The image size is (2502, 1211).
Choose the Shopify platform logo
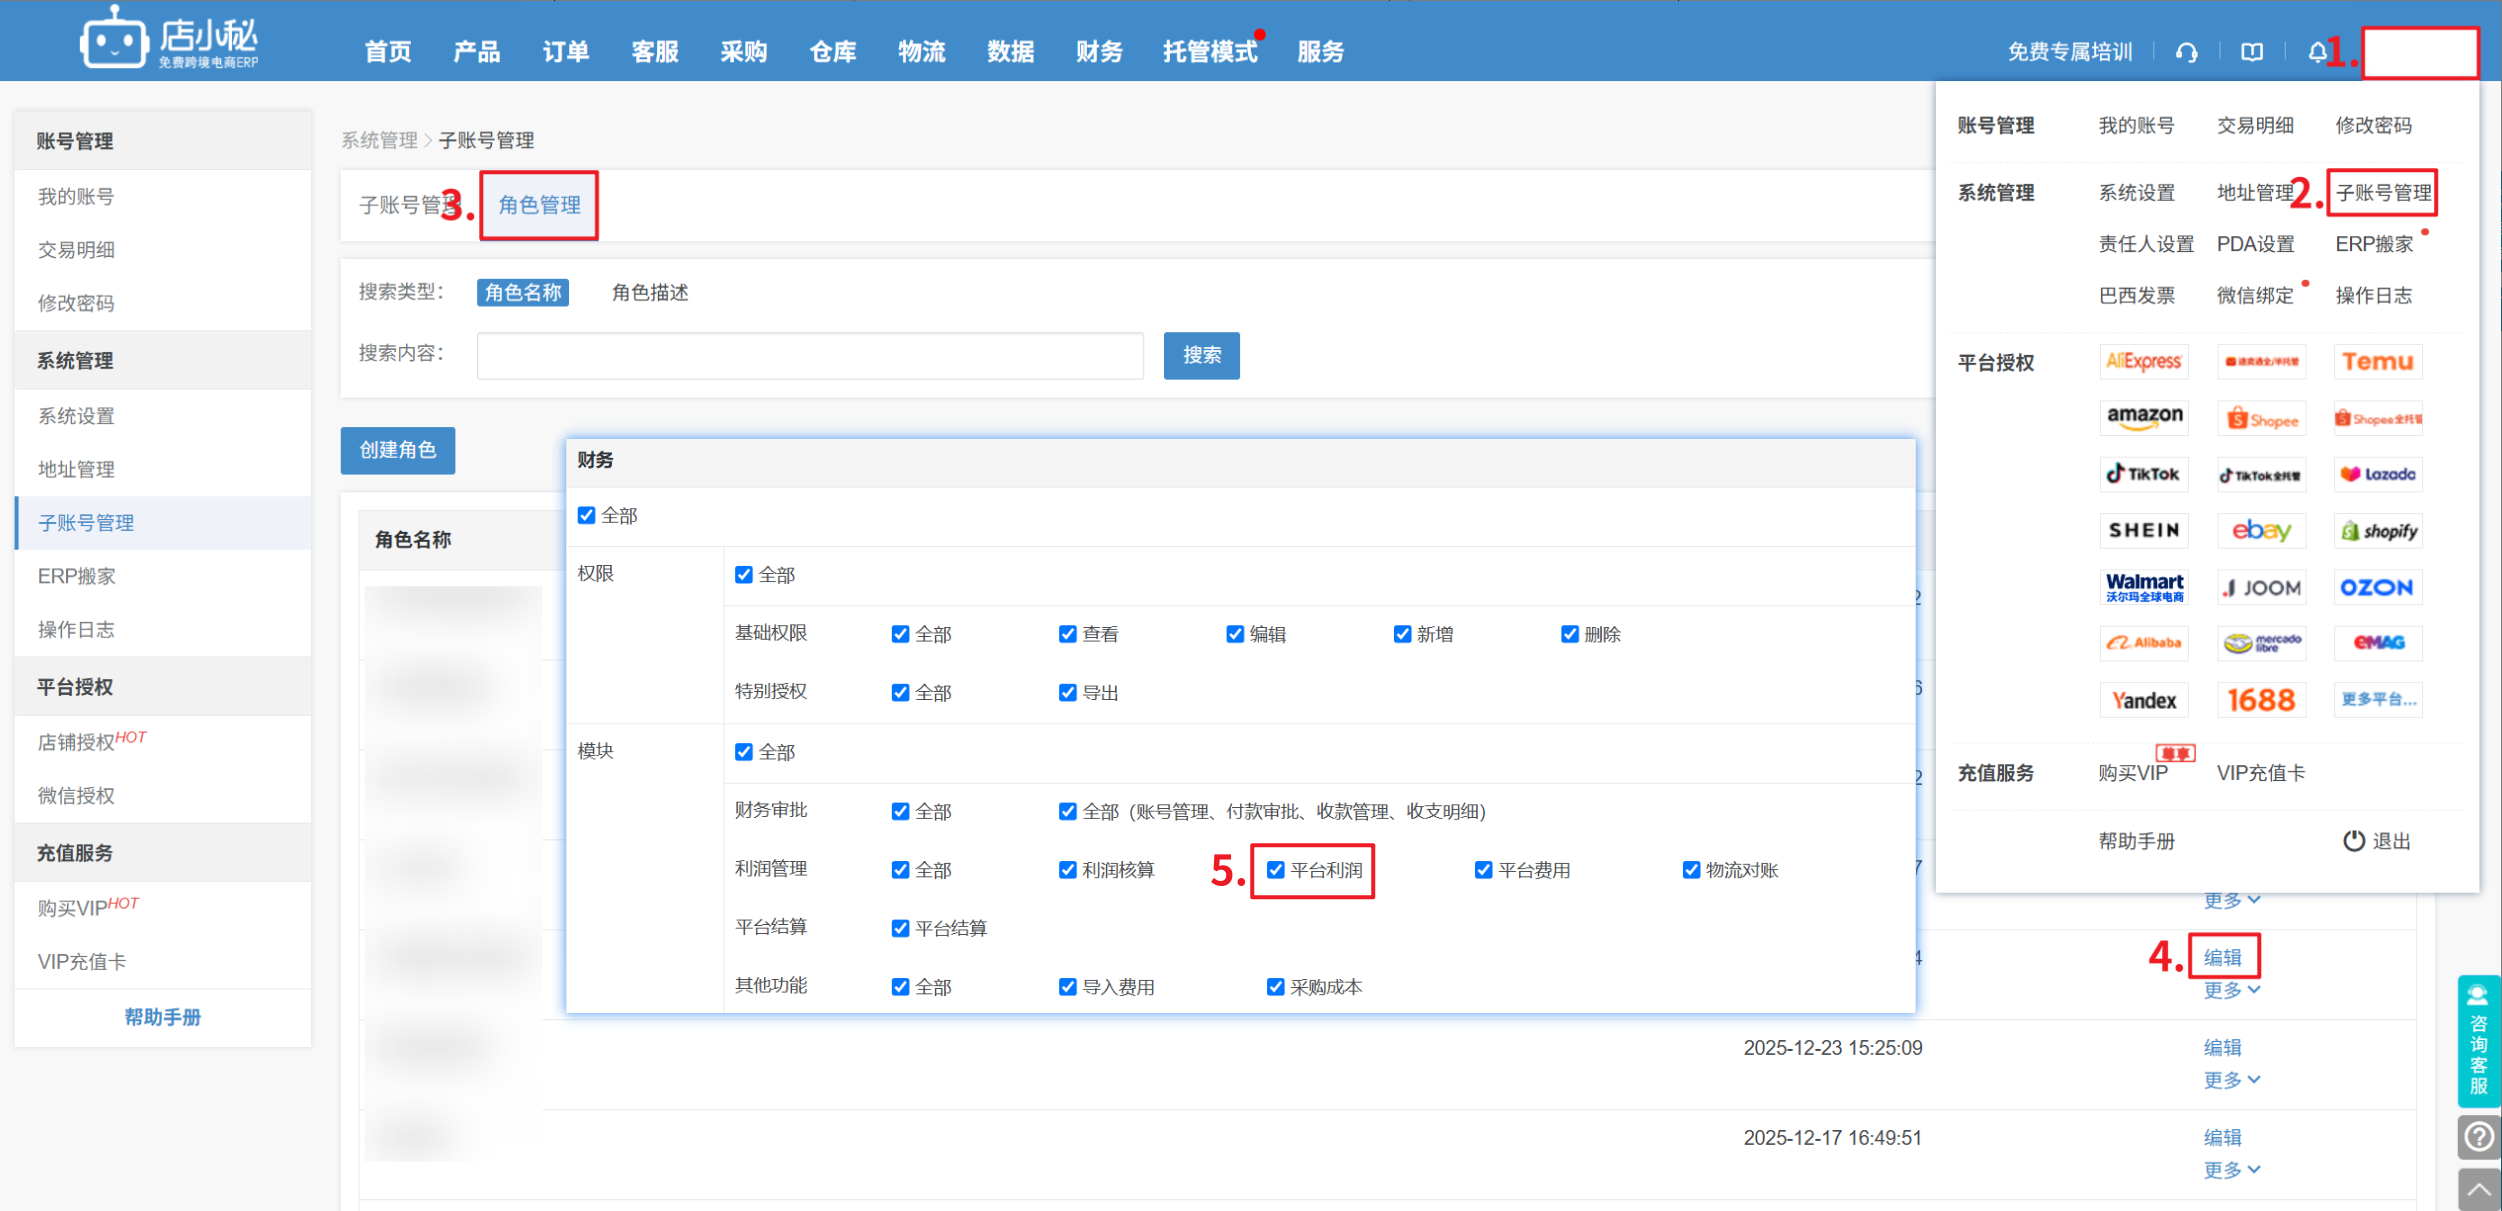click(2378, 531)
